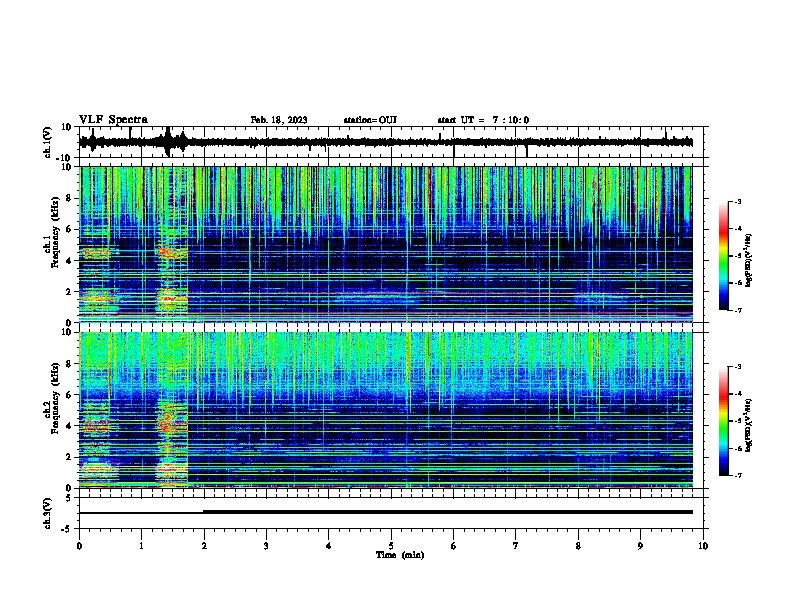This screenshot has width=792, height=612.
Task: Click the "-7" tick on ch.2 color bar
Action: [737, 476]
